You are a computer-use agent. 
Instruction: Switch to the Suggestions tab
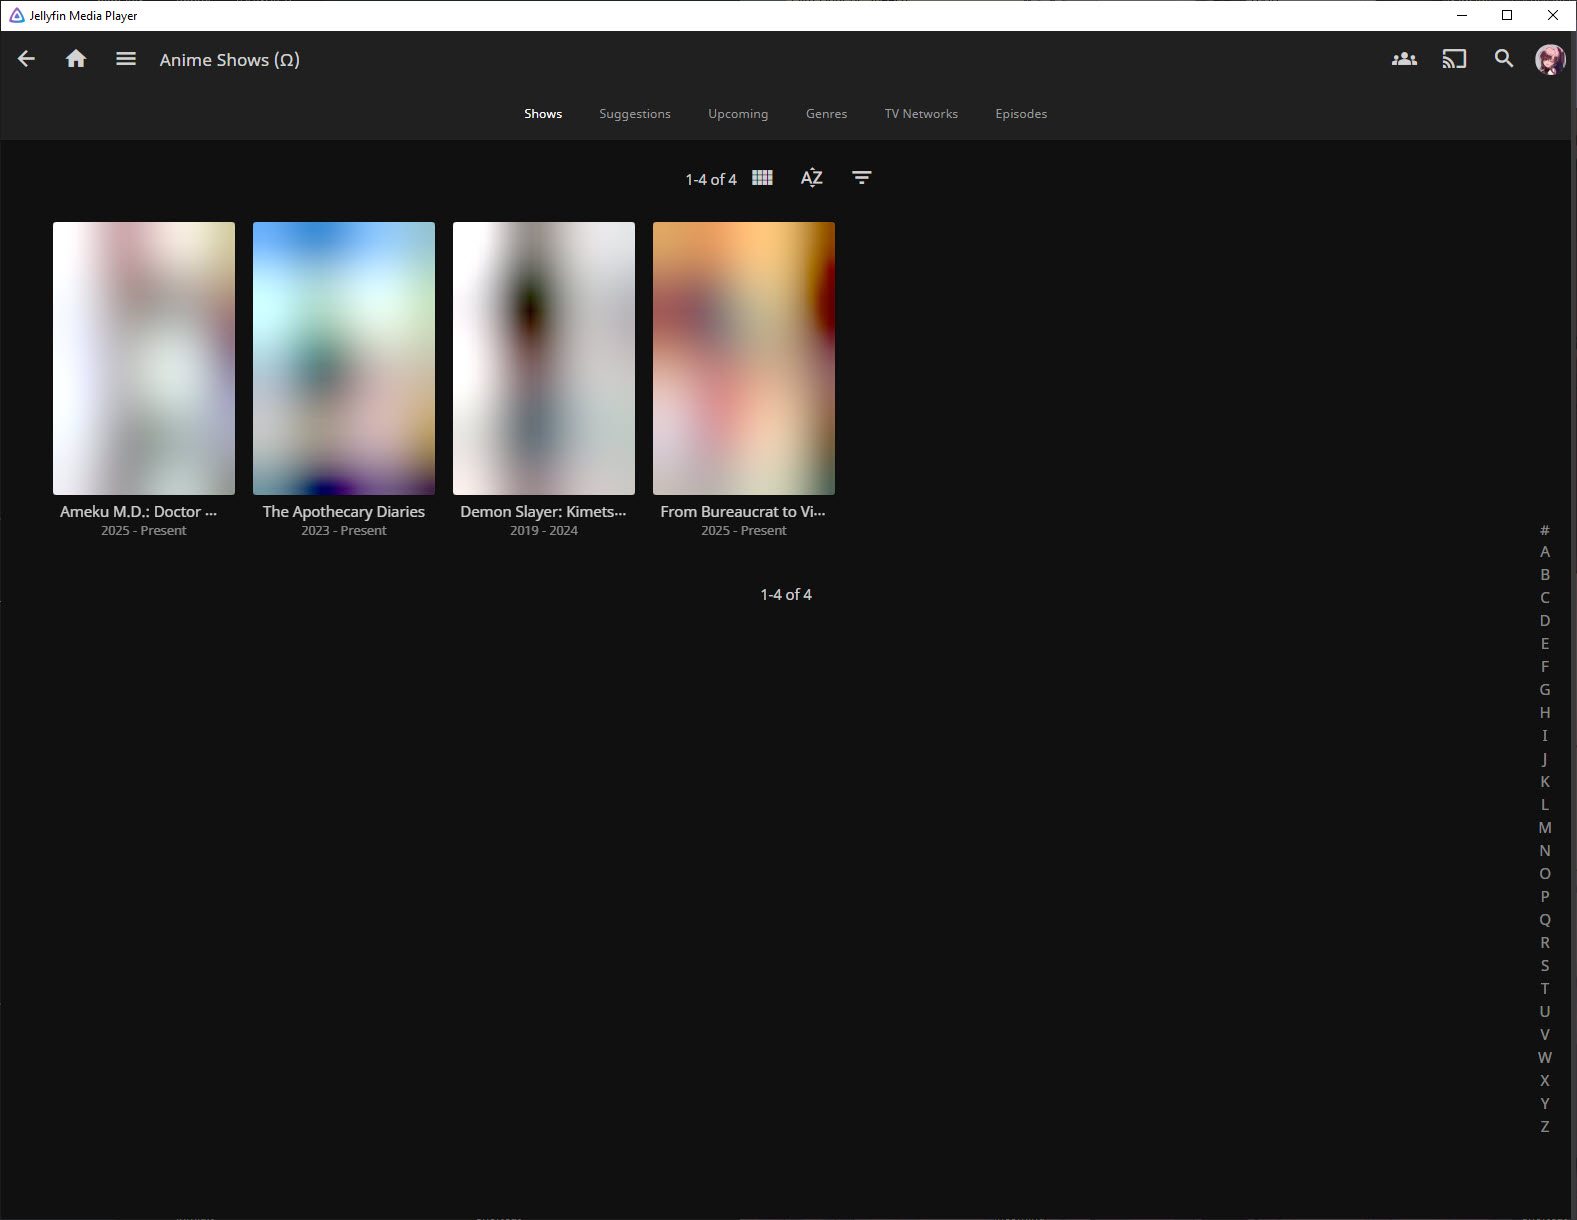(x=635, y=114)
